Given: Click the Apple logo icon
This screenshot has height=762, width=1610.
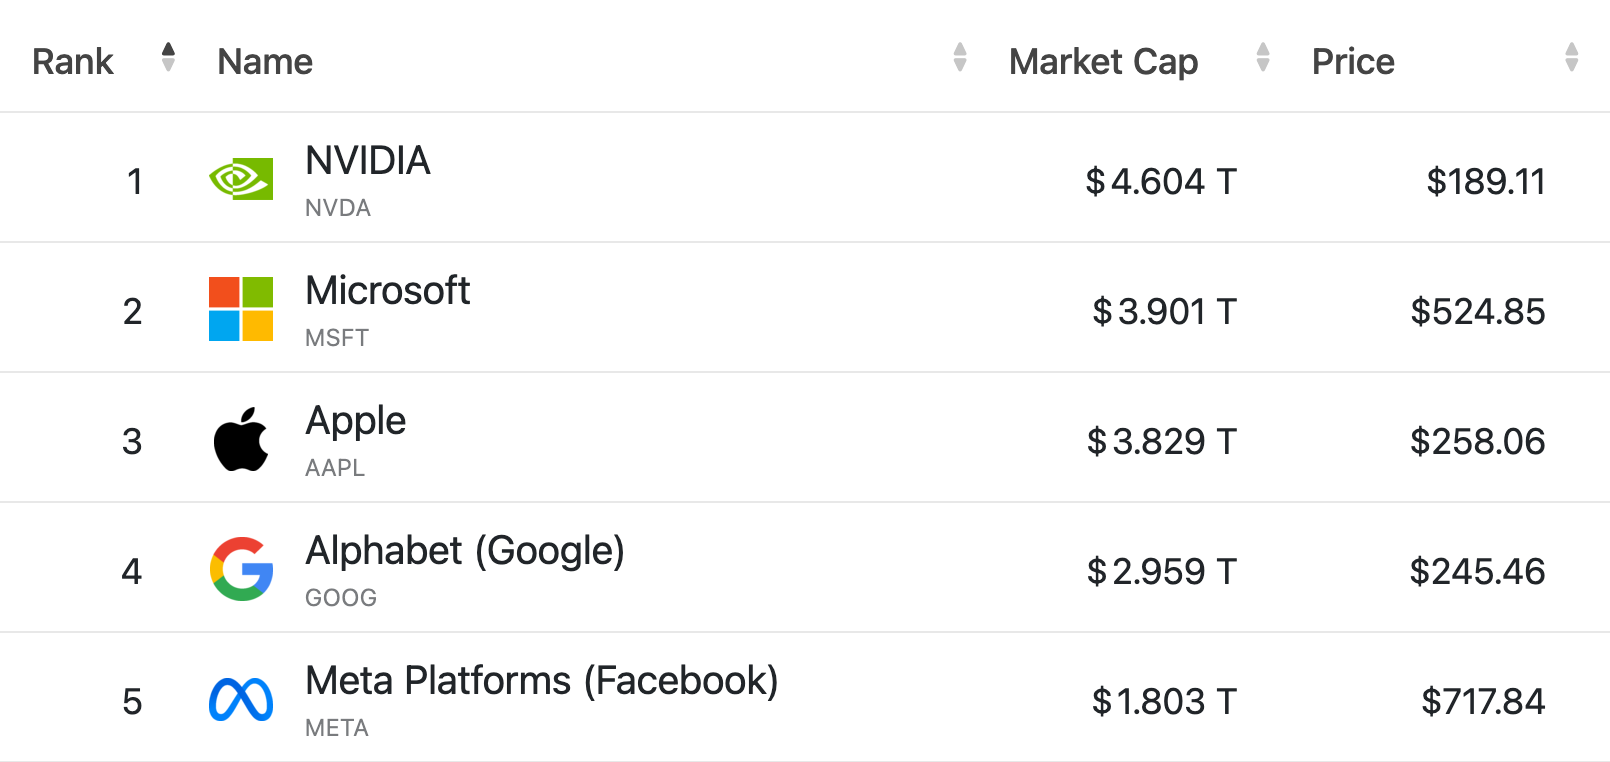Looking at the screenshot, I should (241, 436).
